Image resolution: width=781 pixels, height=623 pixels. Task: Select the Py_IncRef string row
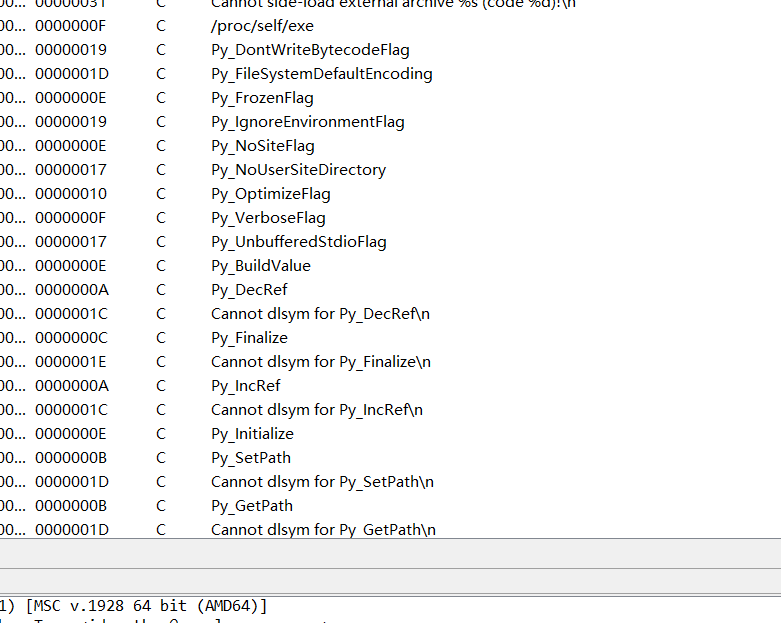(x=390, y=385)
